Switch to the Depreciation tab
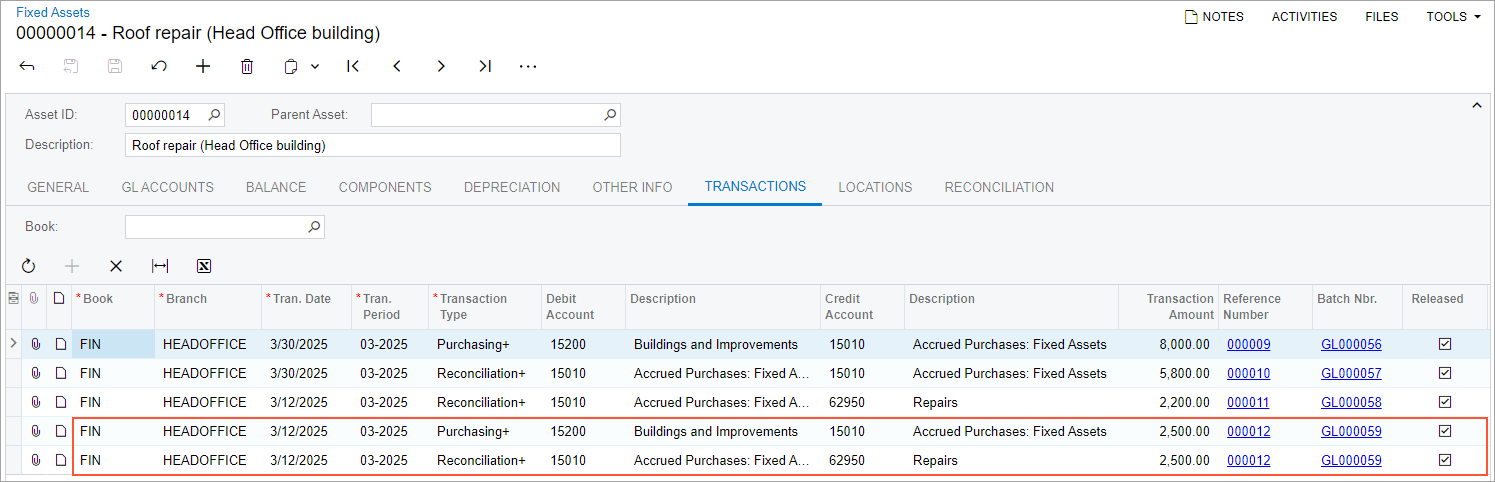Screen dimensions: 1495x482 point(512,187)
